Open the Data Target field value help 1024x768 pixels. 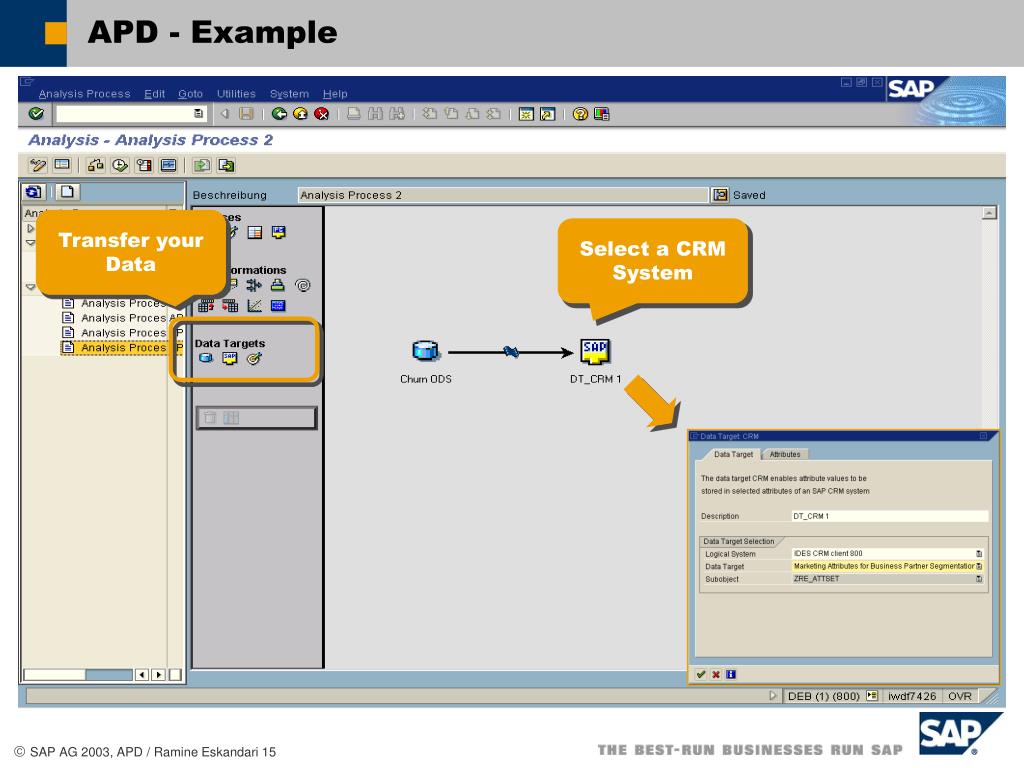[979, 566]
